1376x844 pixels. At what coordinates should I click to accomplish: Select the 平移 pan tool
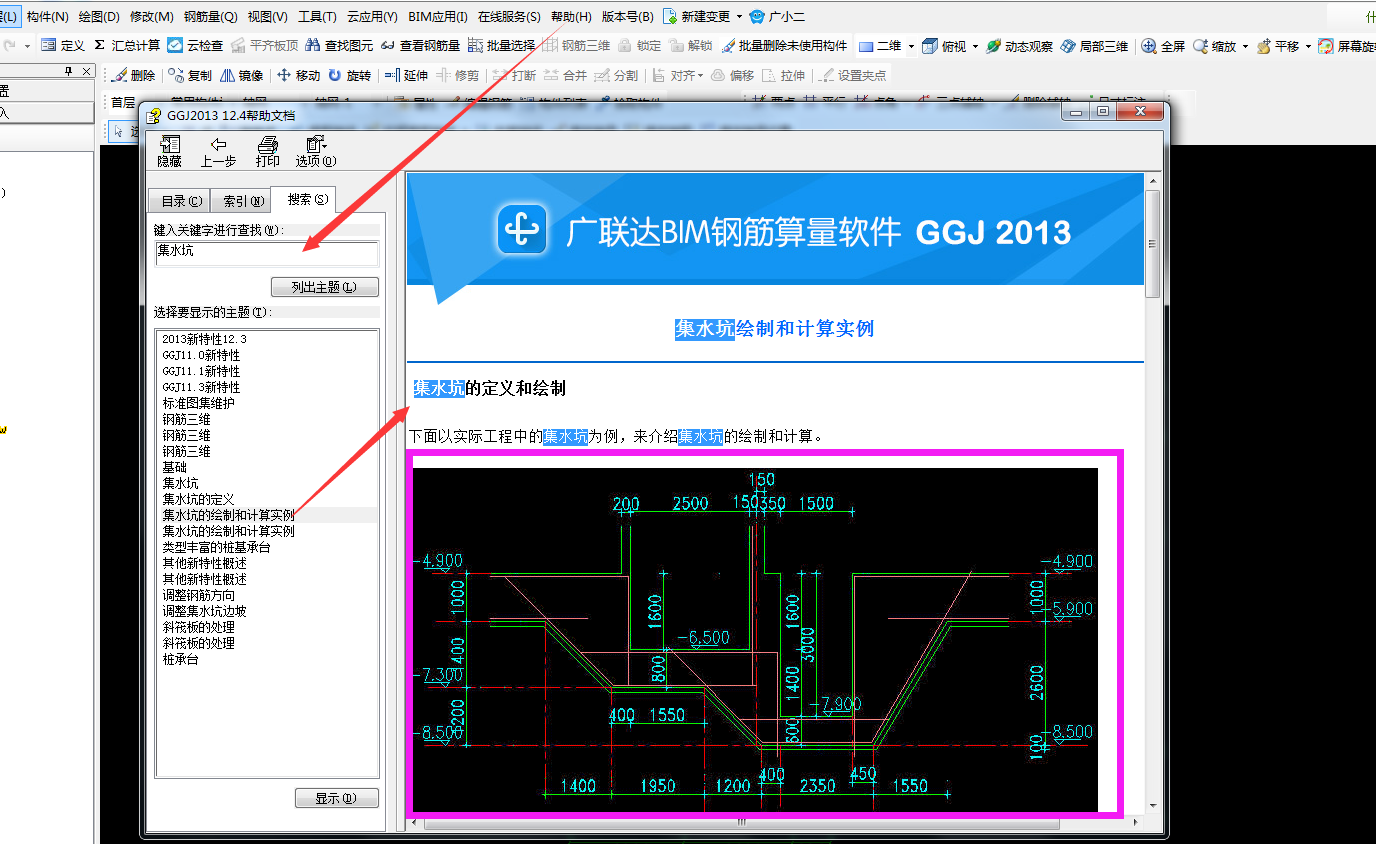click(1278, 46)
